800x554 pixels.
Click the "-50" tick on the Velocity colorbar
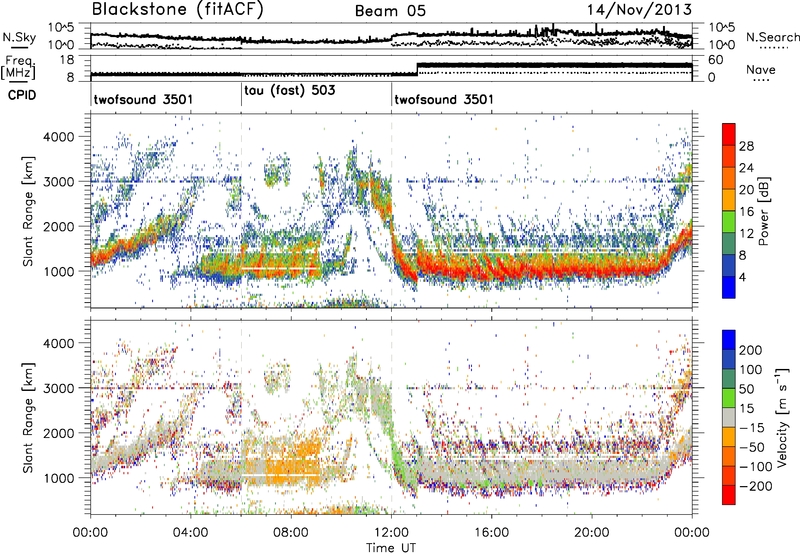[752, 447]
